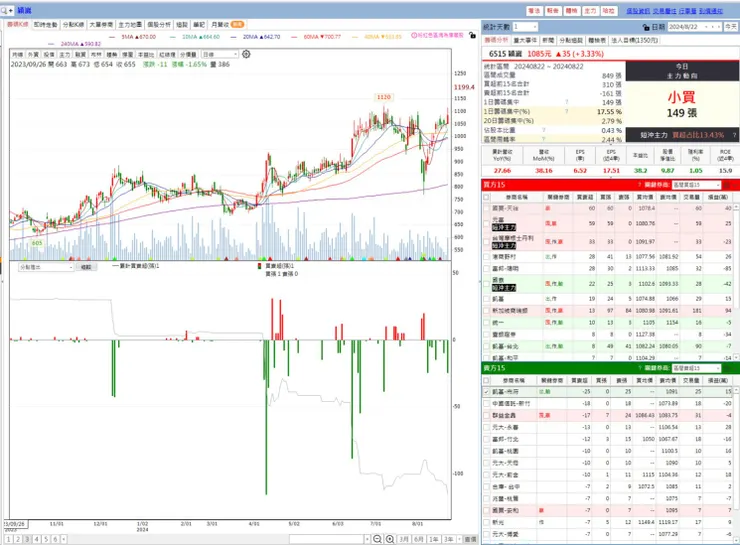
Task: Toggle select-all checkbox in 賣方15 header
Action: (486, 380)
